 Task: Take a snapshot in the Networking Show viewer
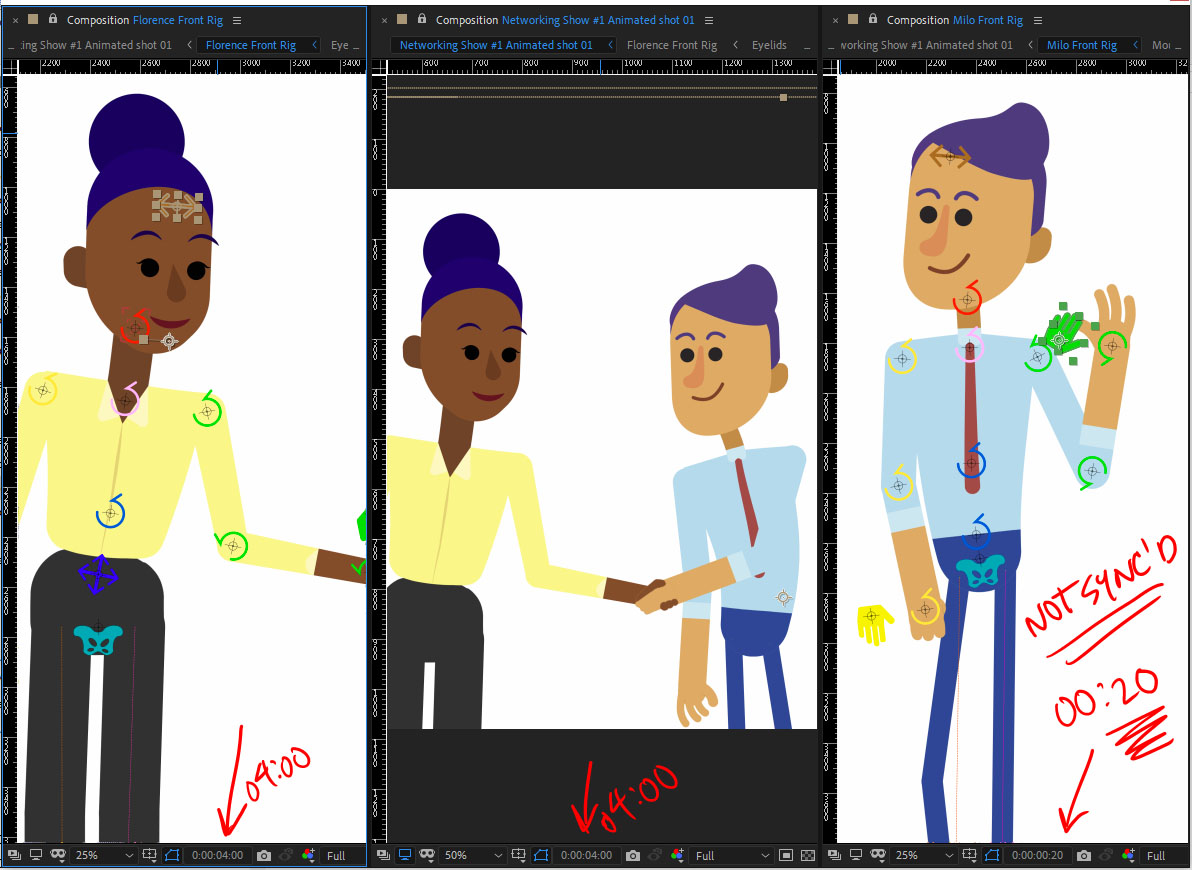click(x=632, y=856)
